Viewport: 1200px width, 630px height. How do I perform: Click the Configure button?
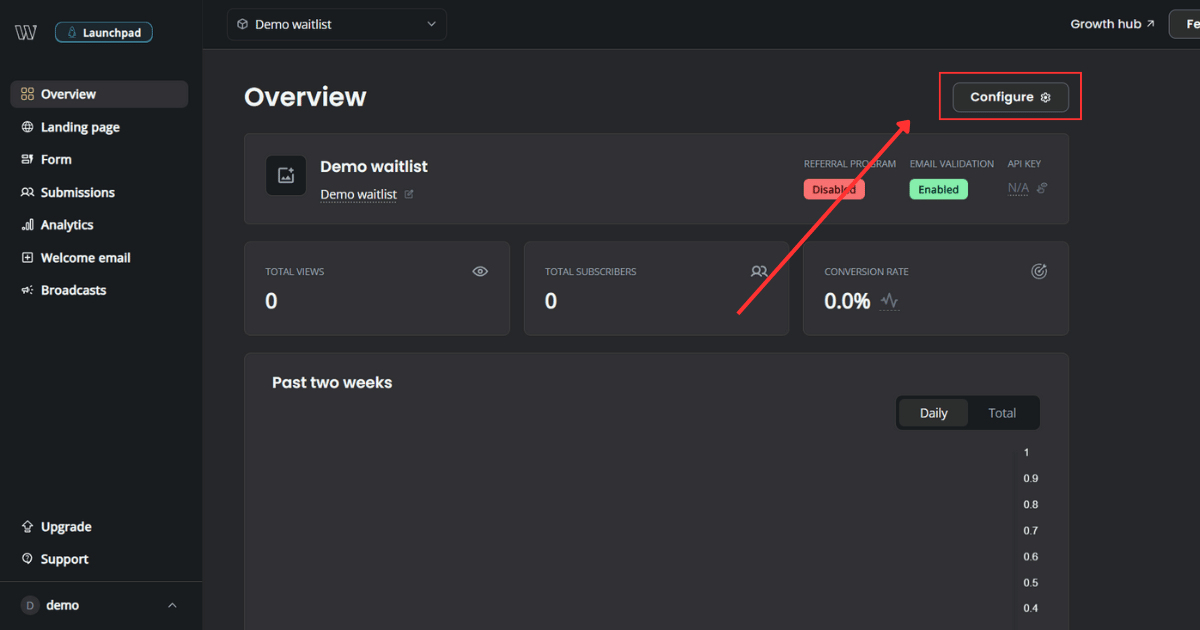point(1010,97)
